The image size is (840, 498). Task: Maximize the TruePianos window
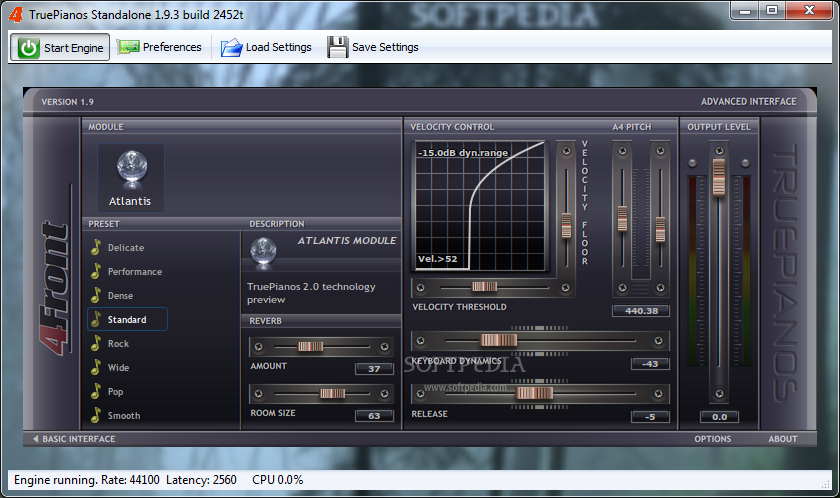(772, 10)
